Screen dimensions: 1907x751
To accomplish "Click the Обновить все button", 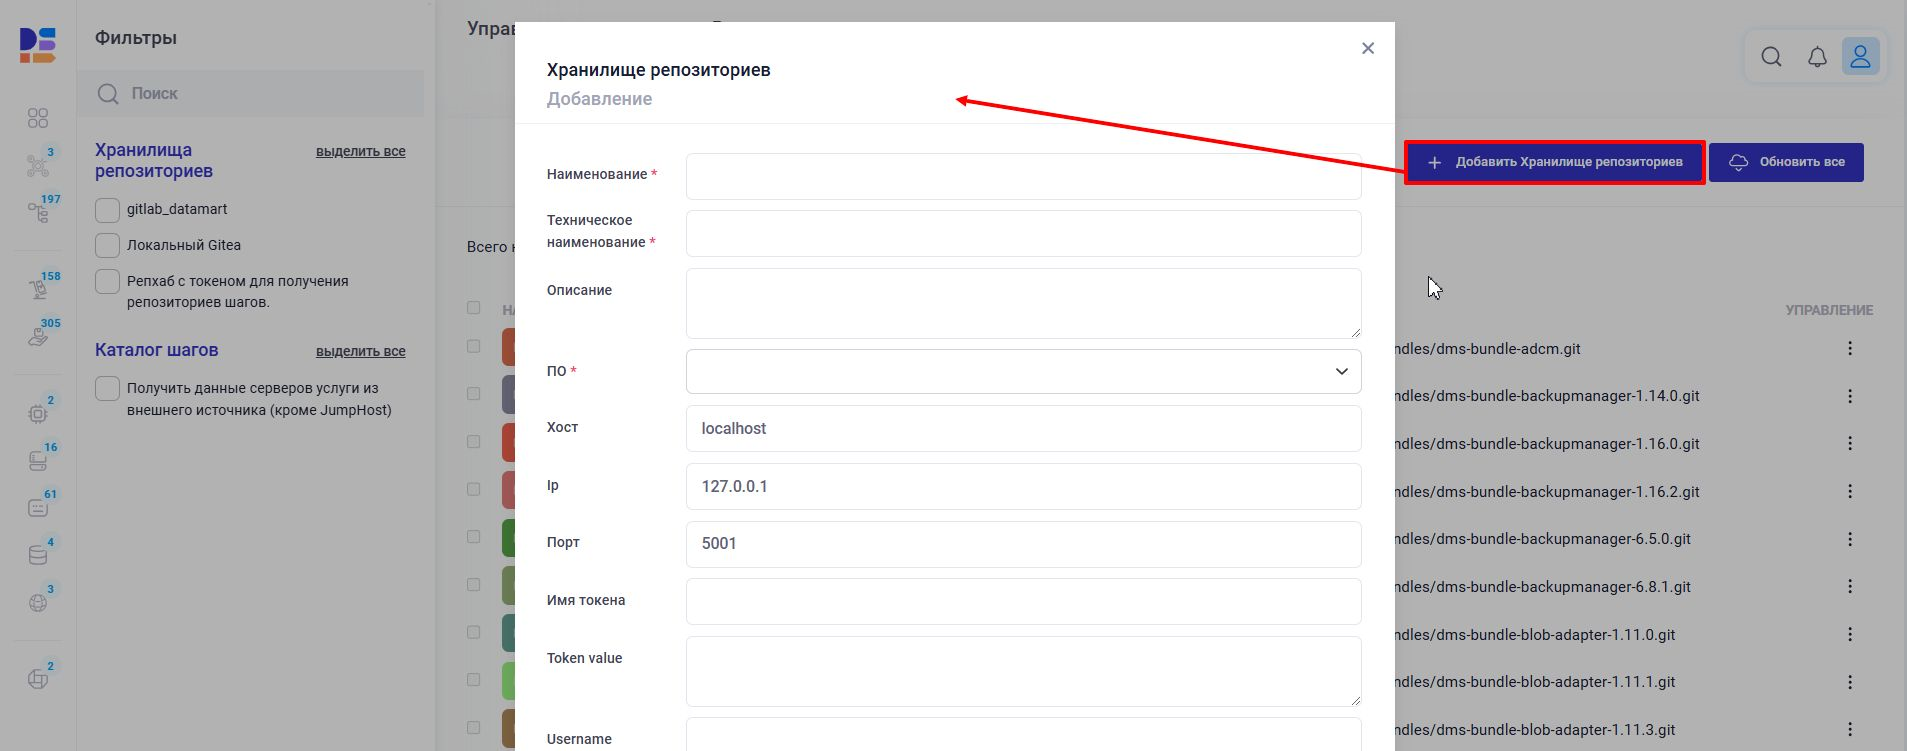I will pyautogui.click(x=1785, y=162).
